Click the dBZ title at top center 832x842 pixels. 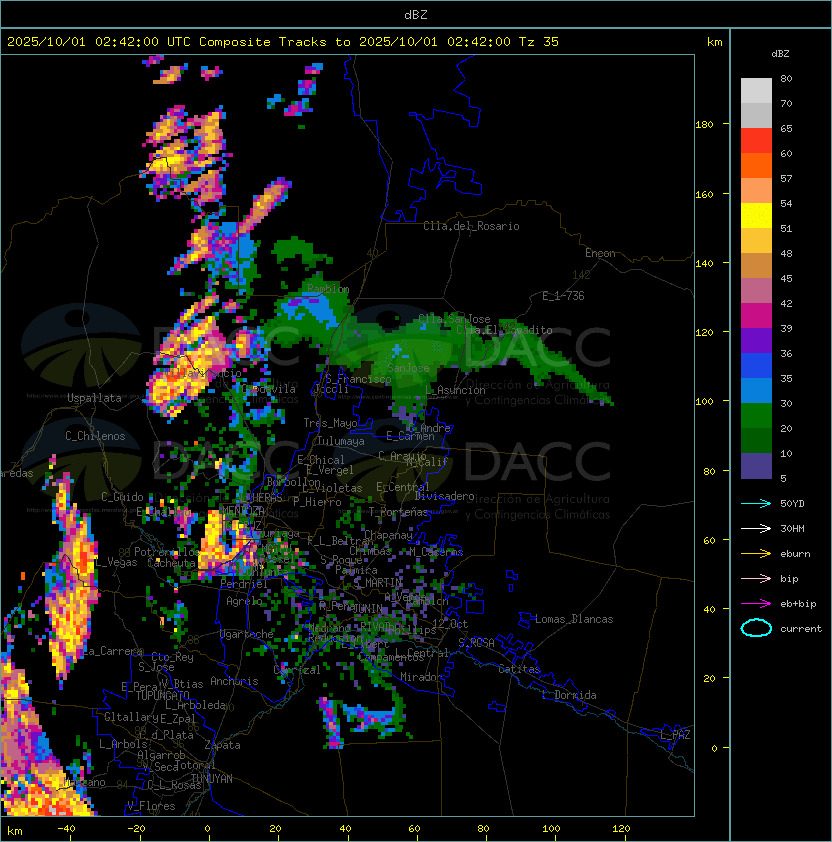click(416, 14)
